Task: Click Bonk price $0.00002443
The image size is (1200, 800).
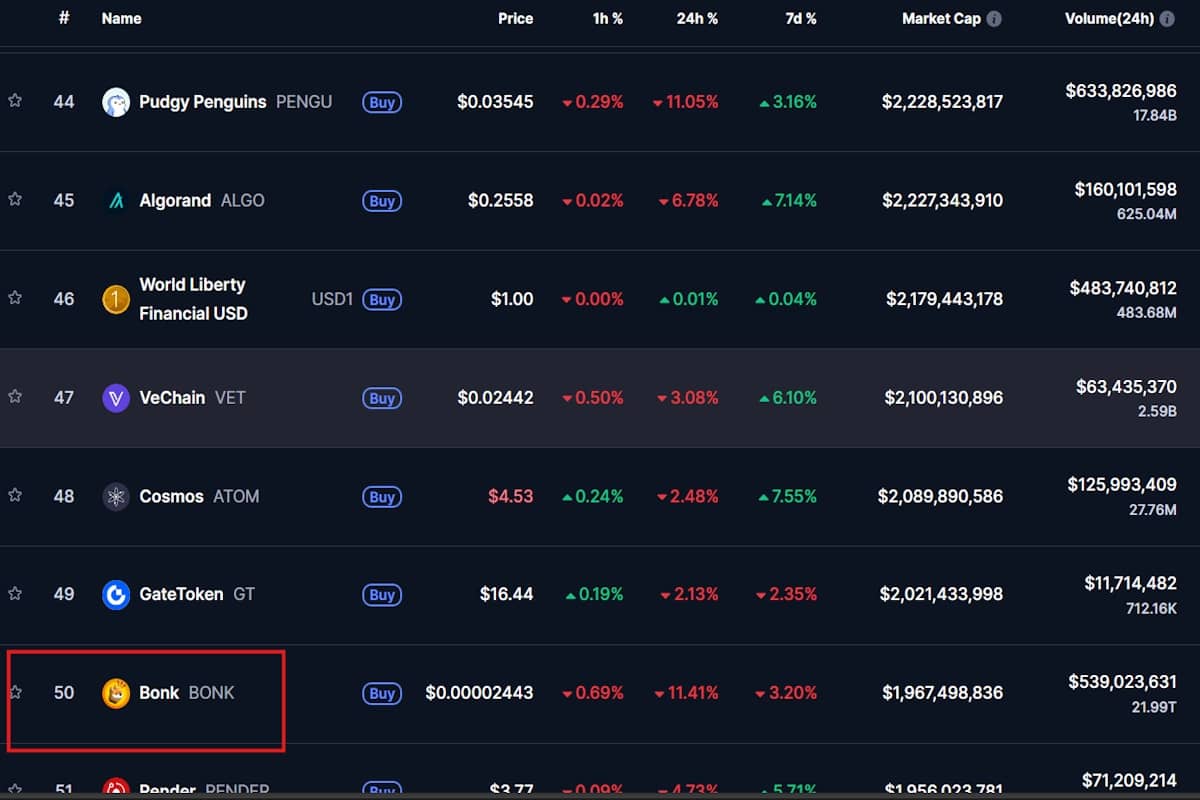Action: coord(480,693)
